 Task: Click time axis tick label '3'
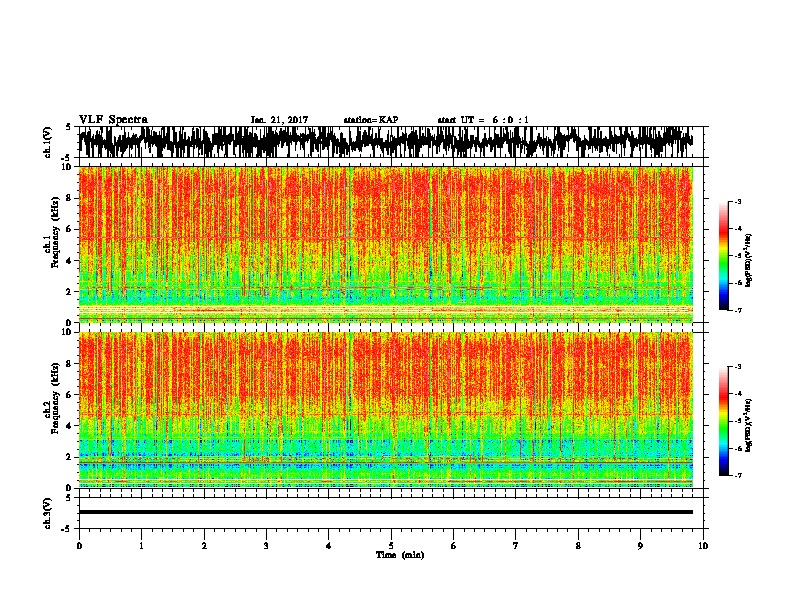pos(266,545)
